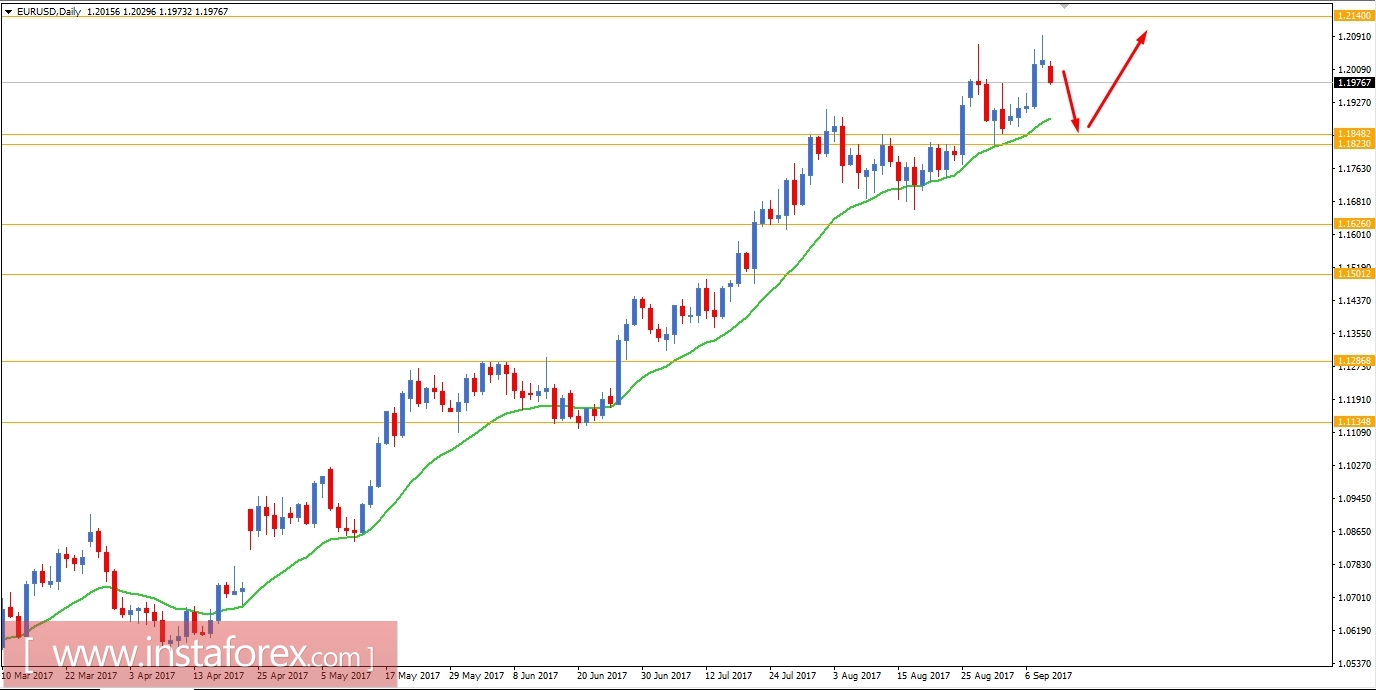
Task: Click the black 1.19767 current price tag
Action: tap(1356, 83)
